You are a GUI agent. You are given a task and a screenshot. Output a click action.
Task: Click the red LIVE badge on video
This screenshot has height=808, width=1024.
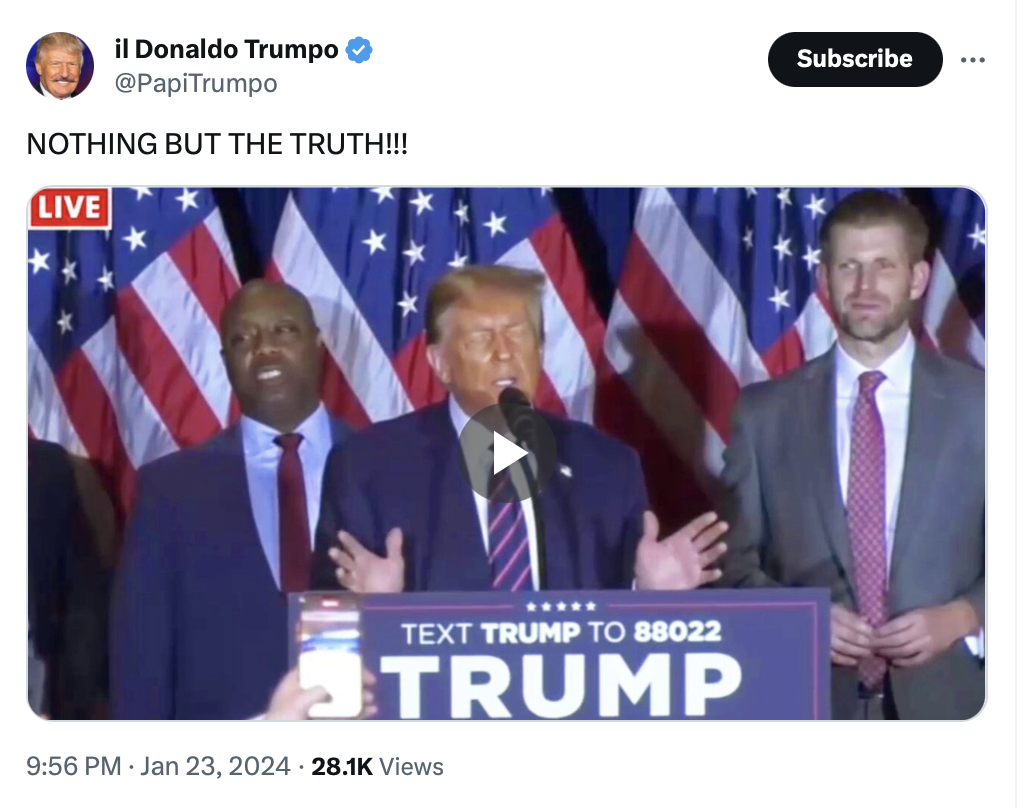(x=69, y=208)
